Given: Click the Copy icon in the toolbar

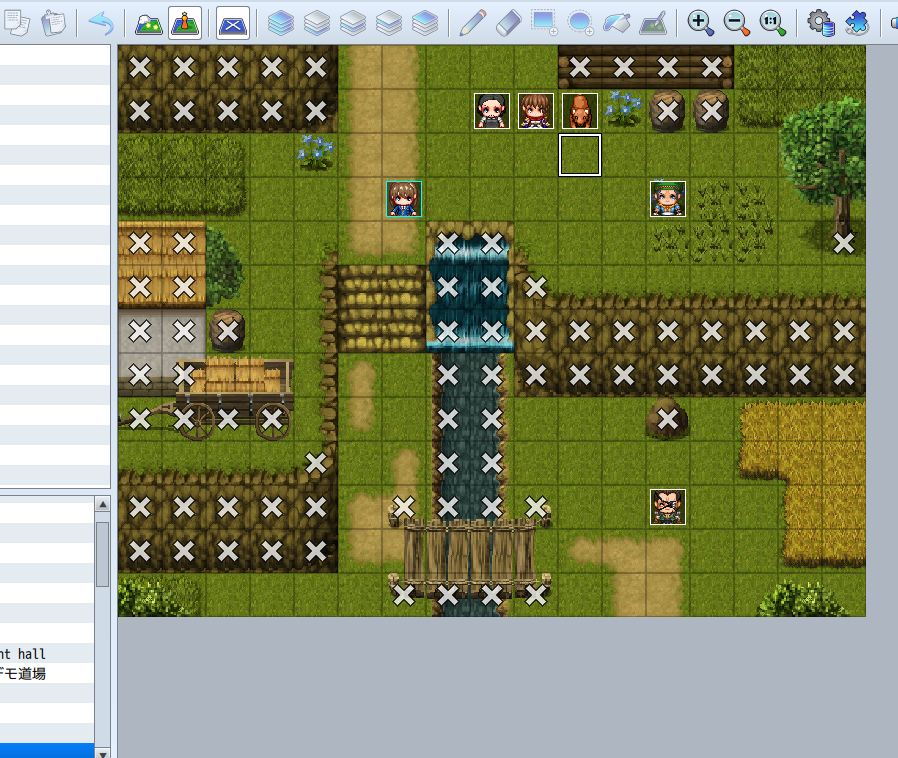Looking at the screenshot, I should click(x=17, y=23).
